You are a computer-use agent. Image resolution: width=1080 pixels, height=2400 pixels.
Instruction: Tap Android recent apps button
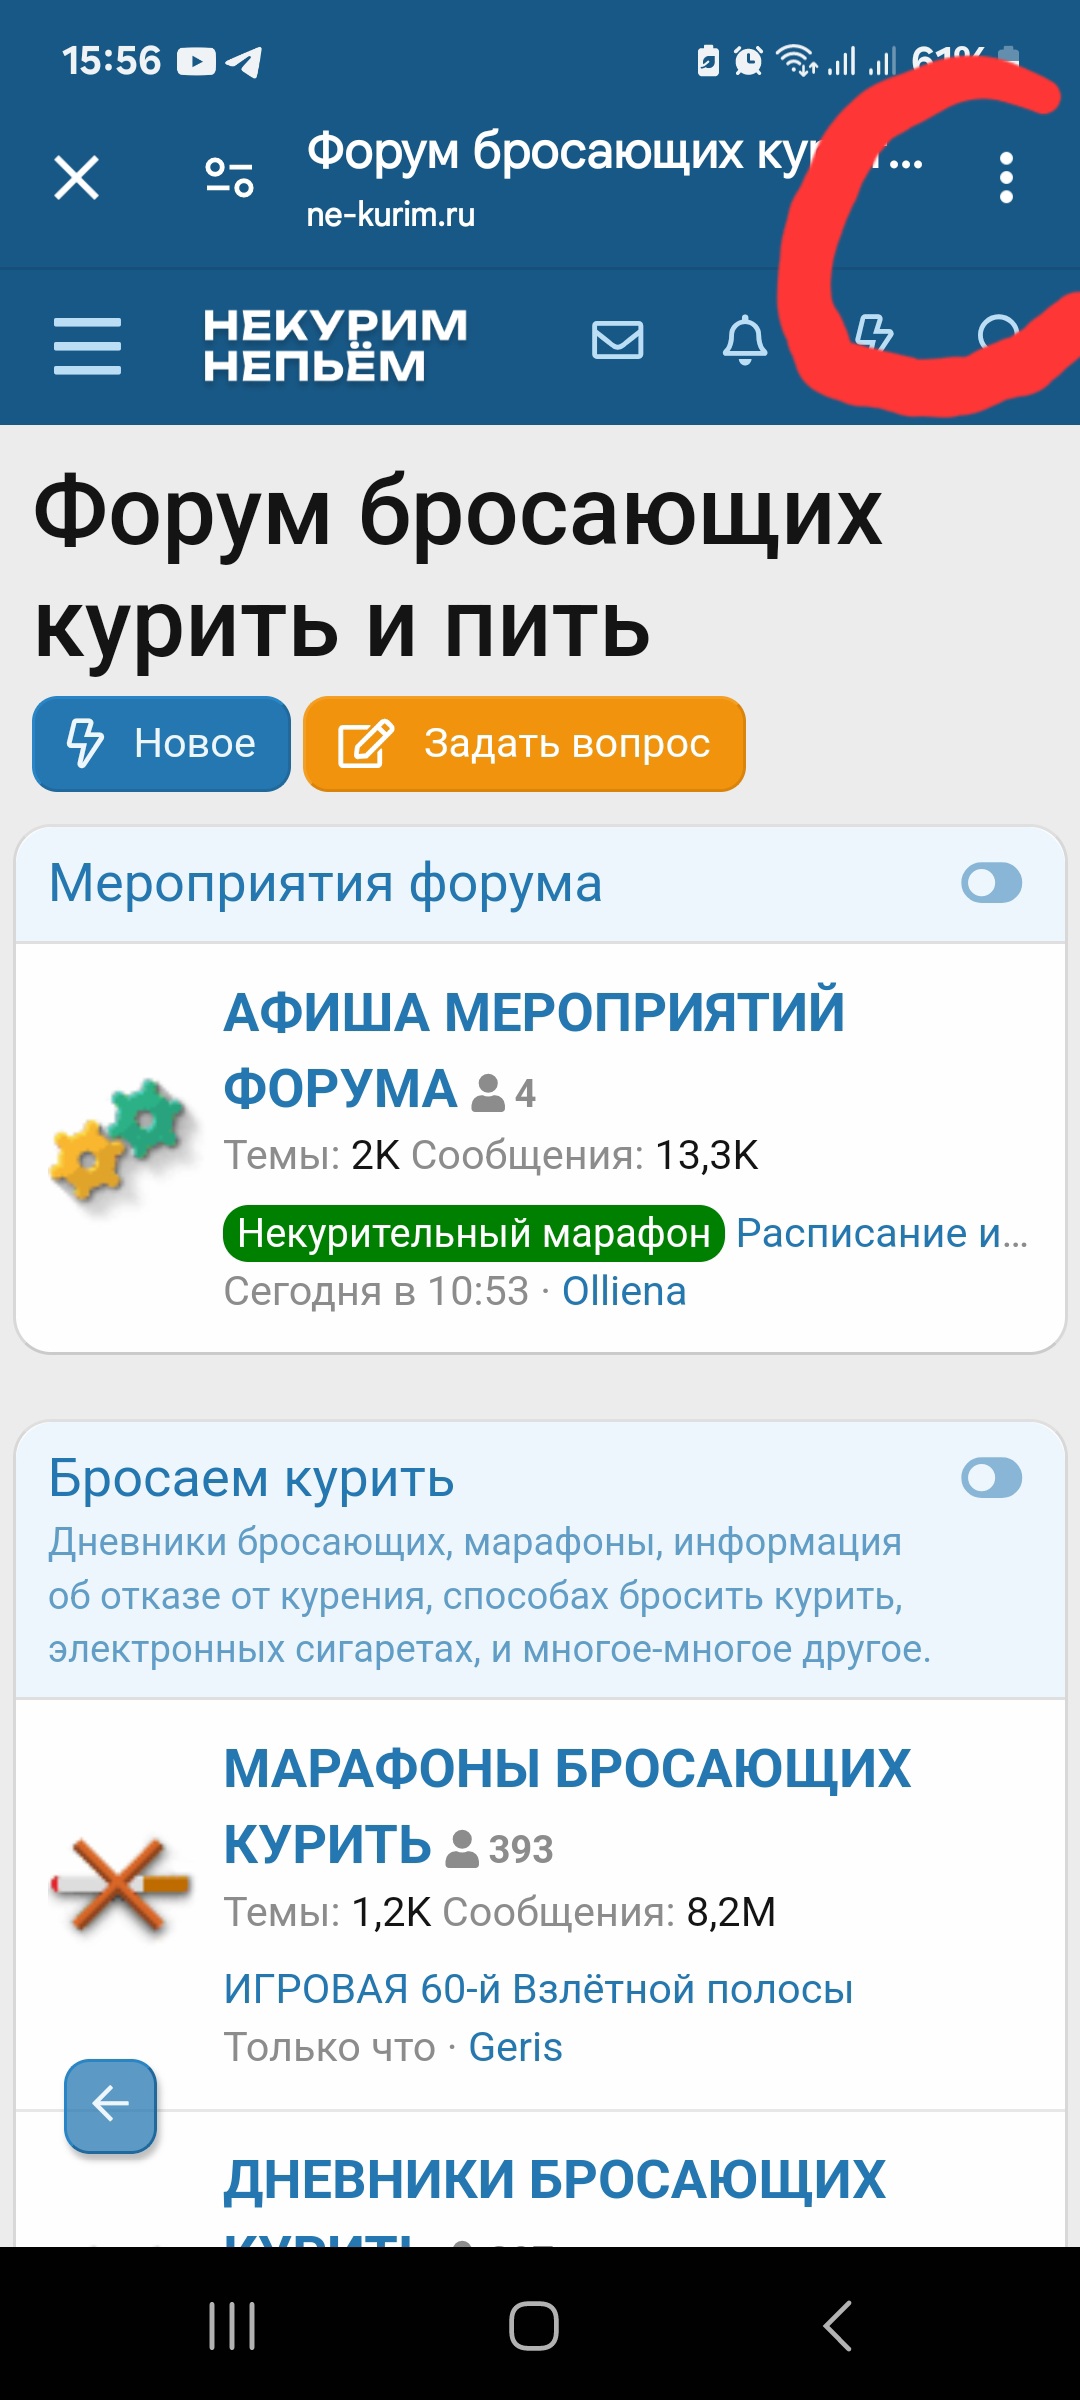(x=232, y=2326)
